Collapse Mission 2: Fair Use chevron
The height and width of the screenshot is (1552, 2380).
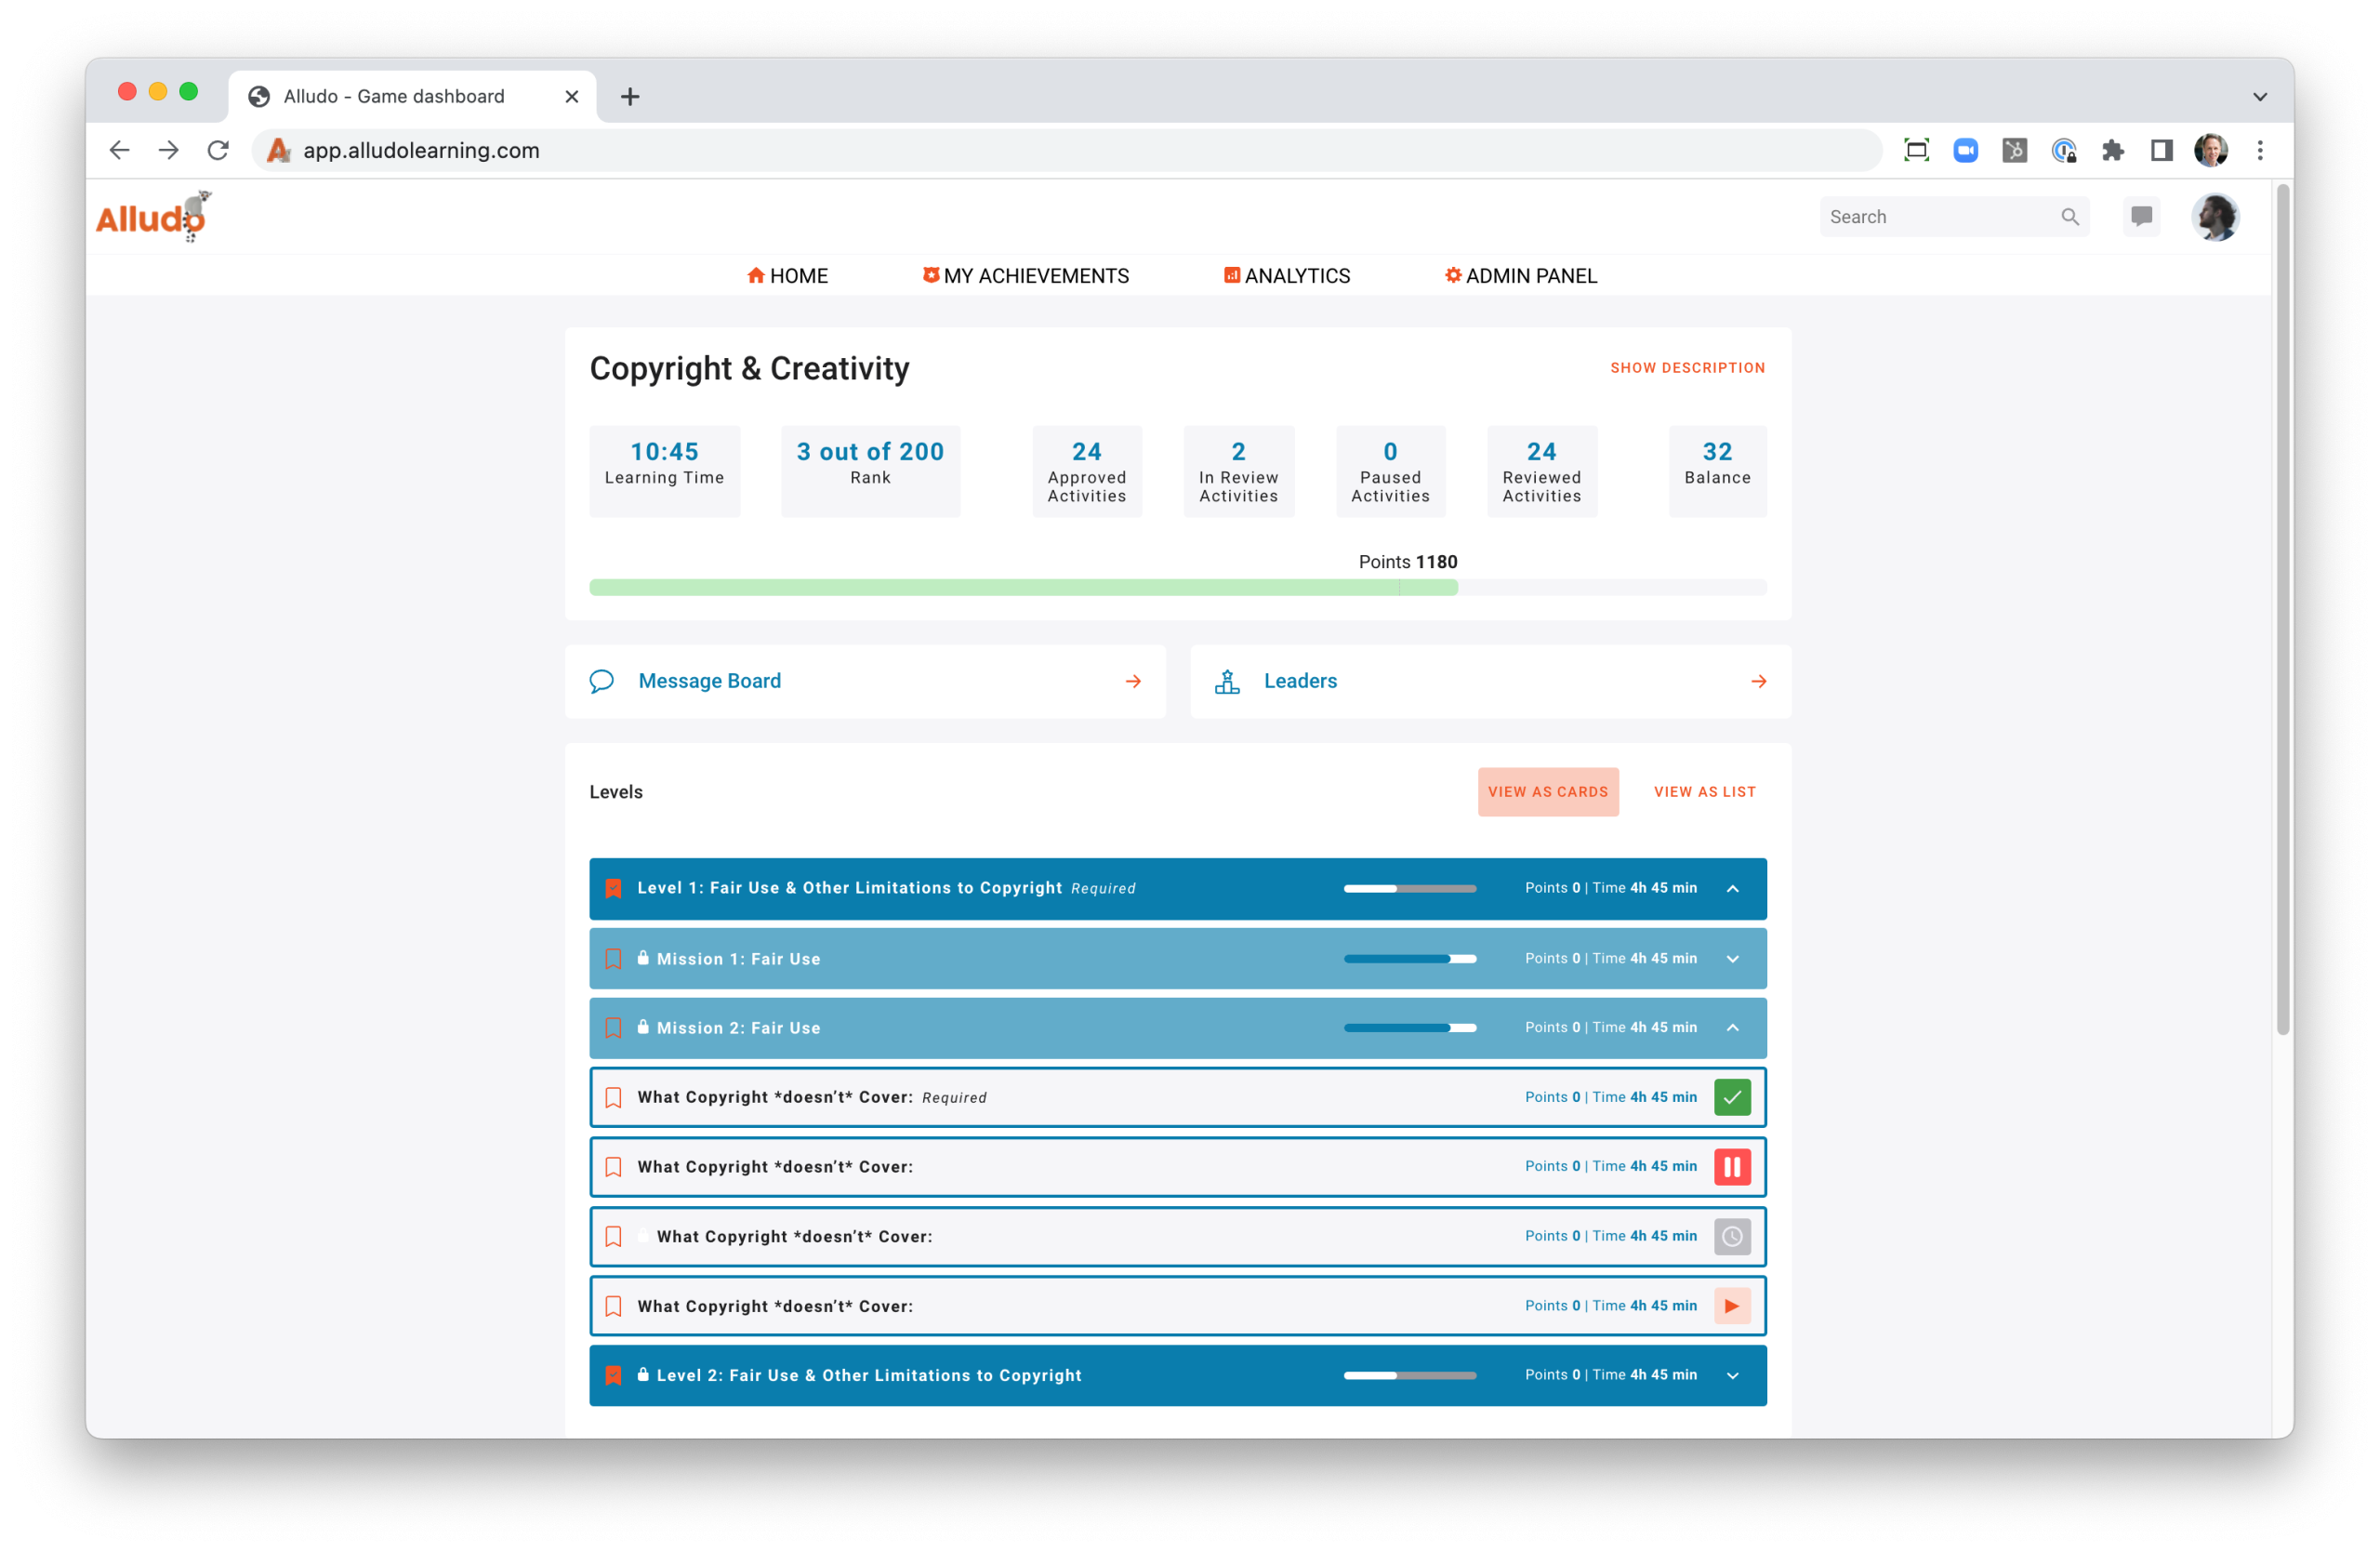1732,1027
